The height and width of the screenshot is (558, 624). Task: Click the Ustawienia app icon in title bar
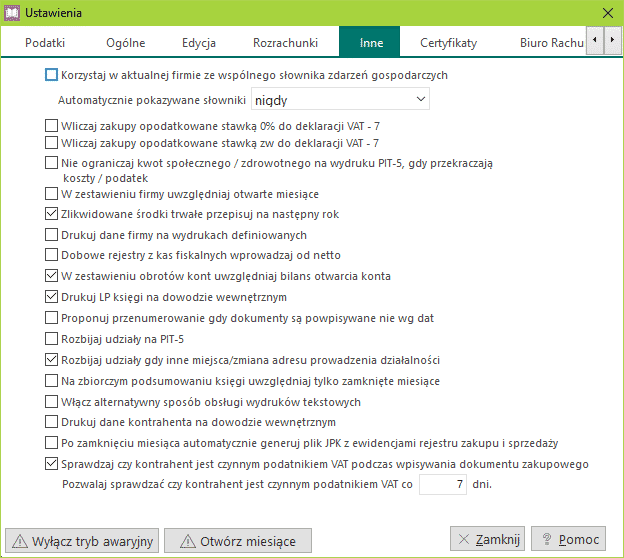click(12, 13)
